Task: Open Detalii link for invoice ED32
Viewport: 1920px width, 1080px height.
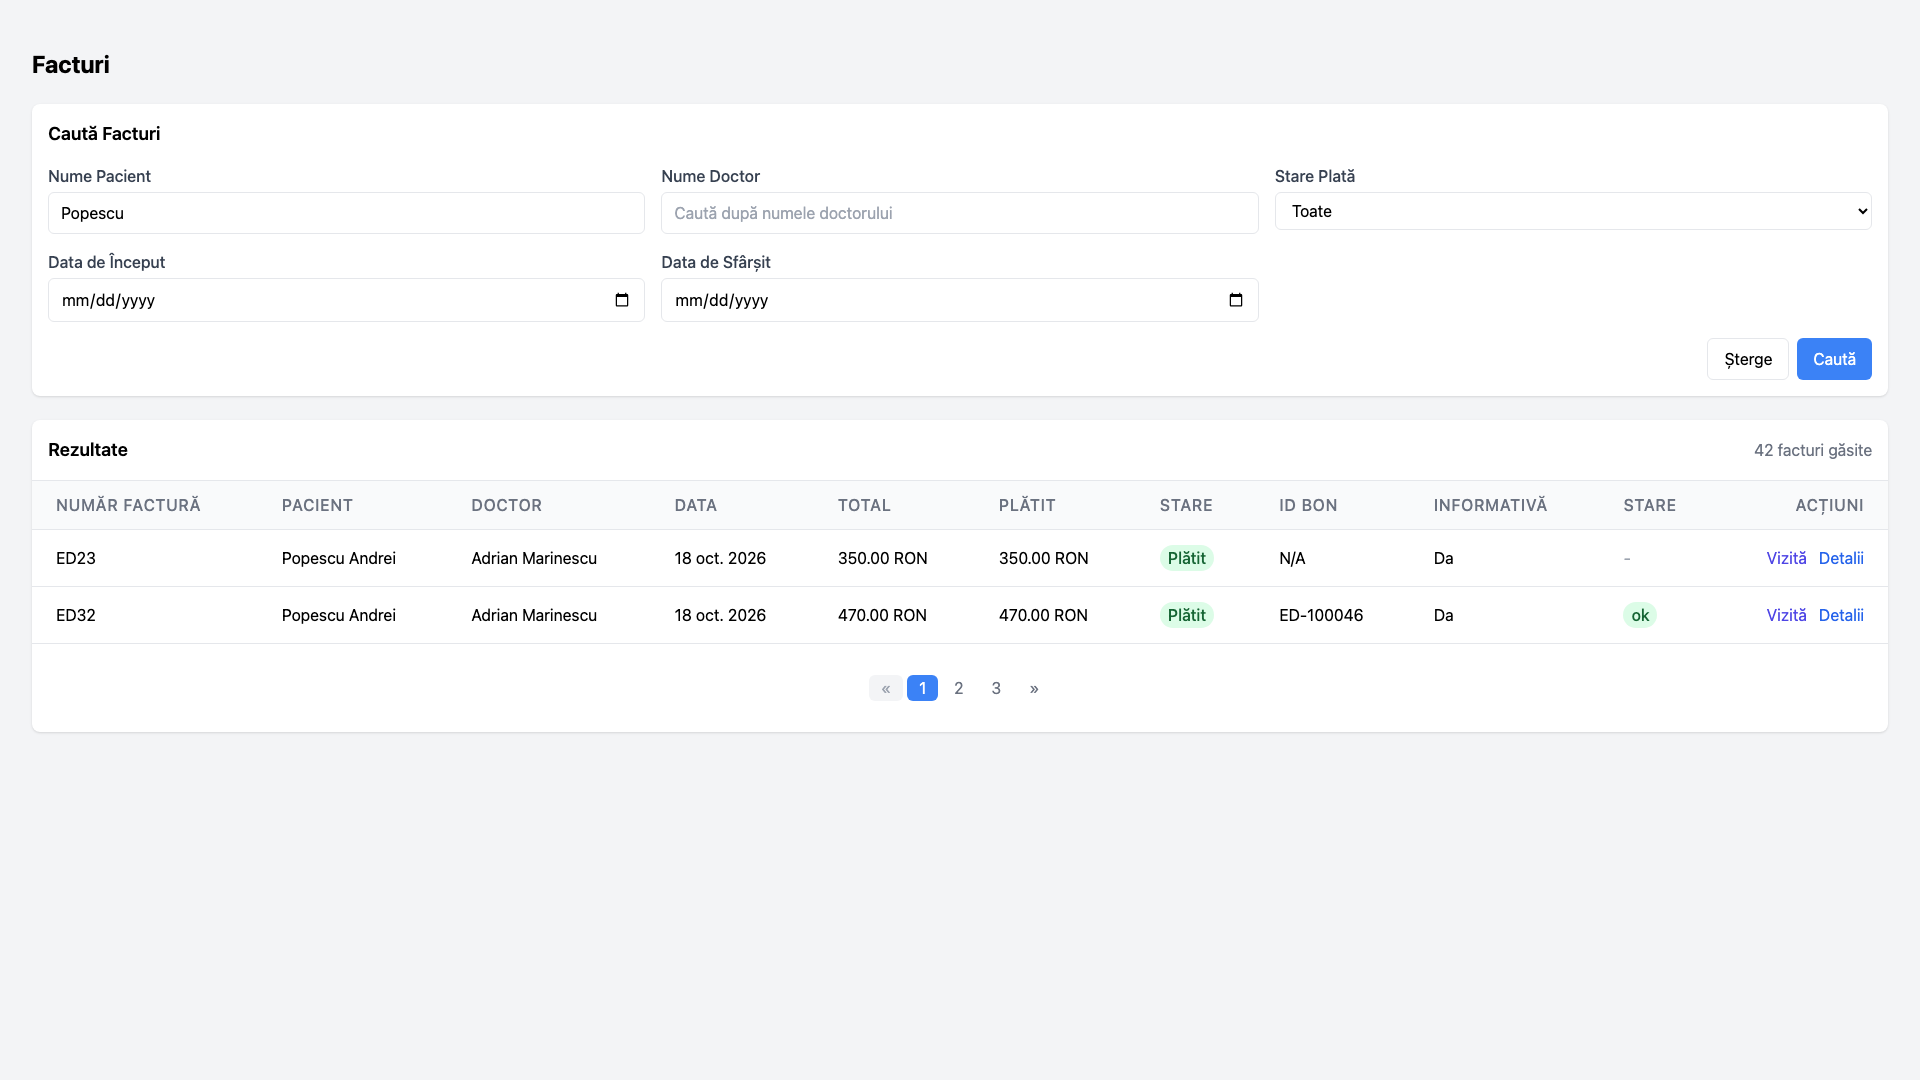Action: pos(1841,615)
